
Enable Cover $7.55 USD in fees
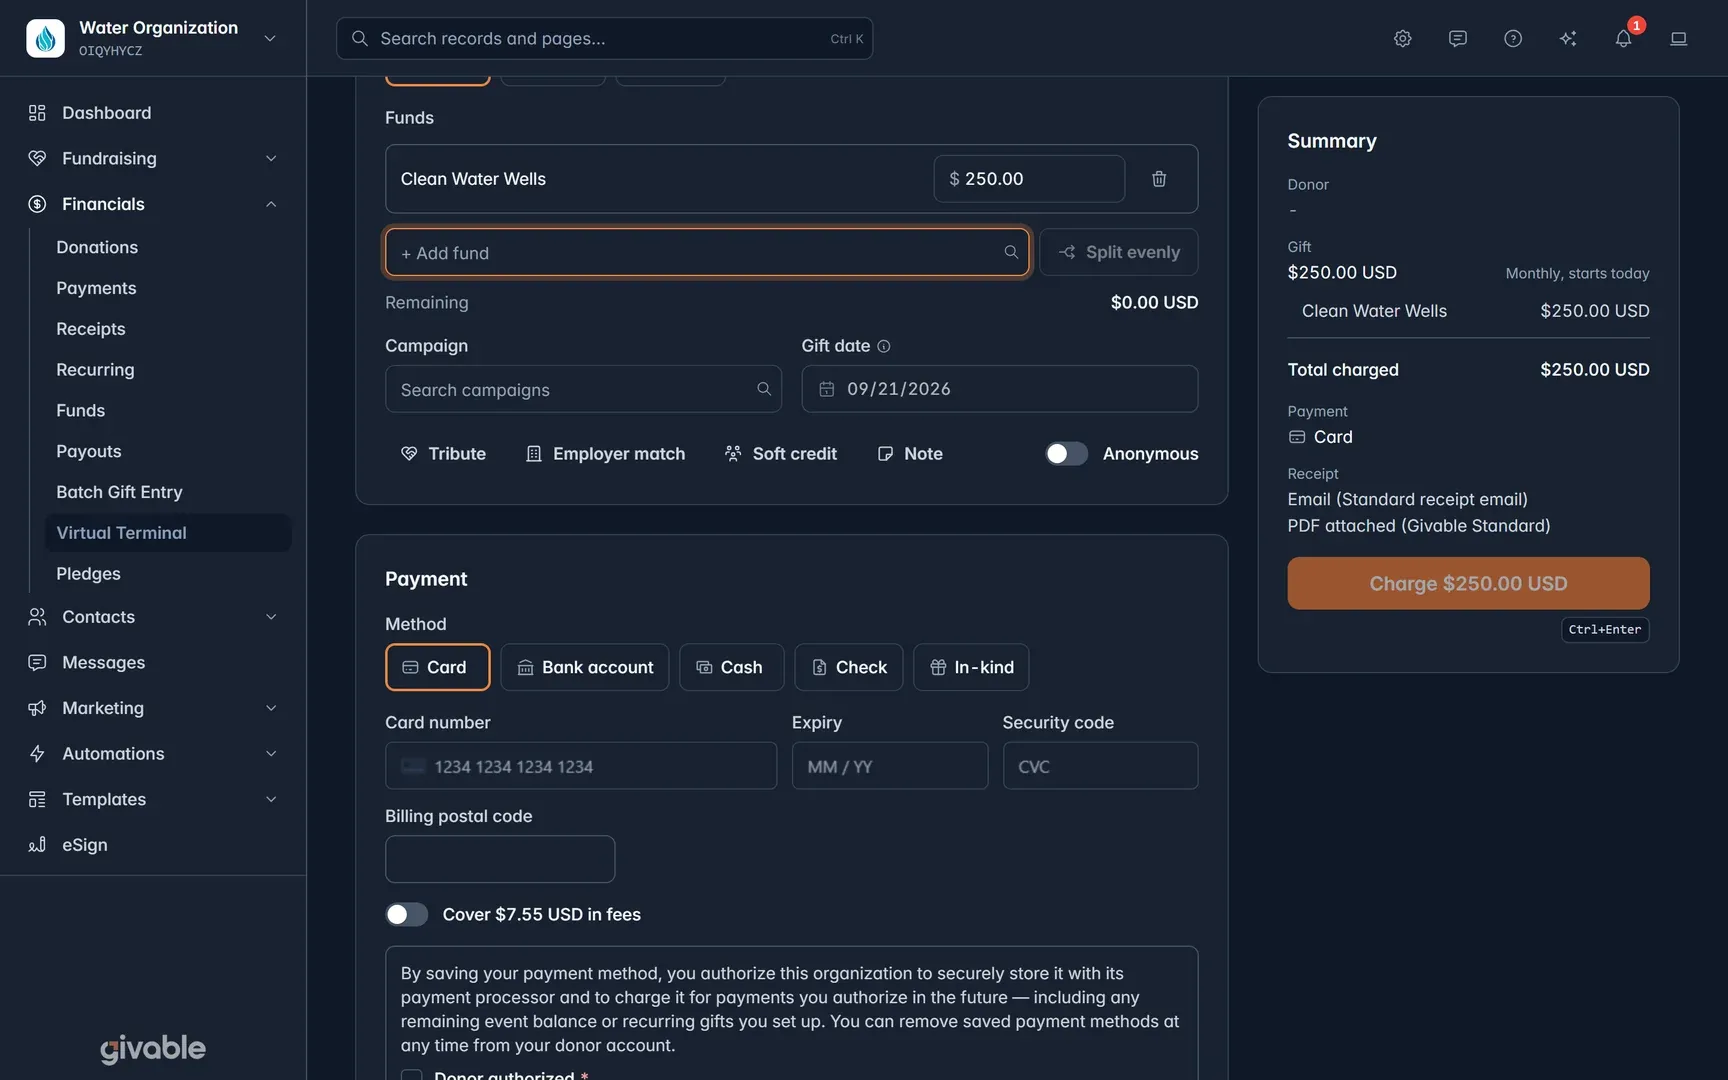(407, 914)
